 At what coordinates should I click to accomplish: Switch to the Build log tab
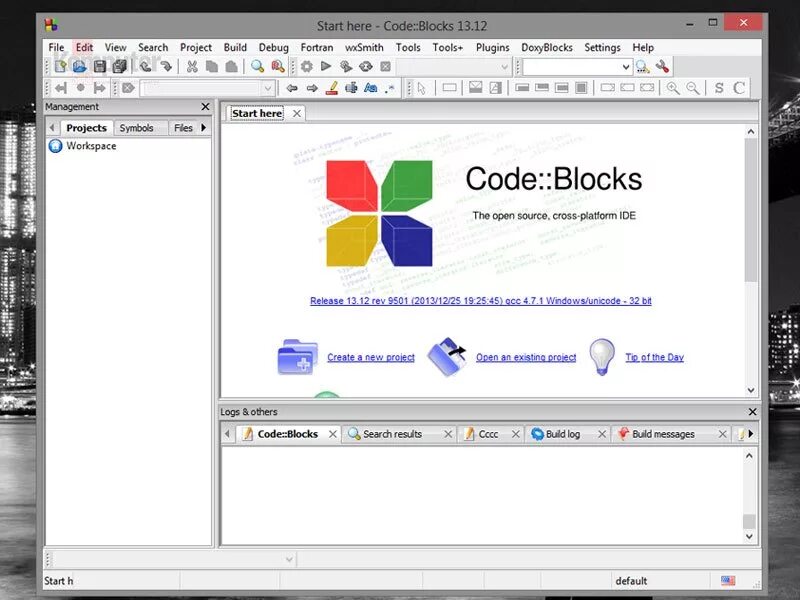(562, 434)
